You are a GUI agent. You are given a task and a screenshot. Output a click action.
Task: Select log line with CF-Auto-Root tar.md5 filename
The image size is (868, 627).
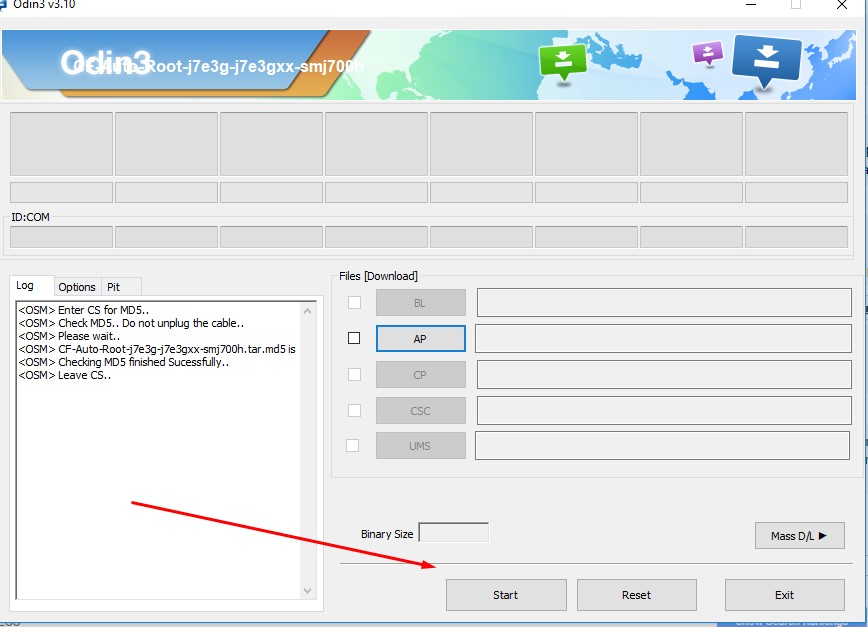pyautogui.click(x=157, y=349)
